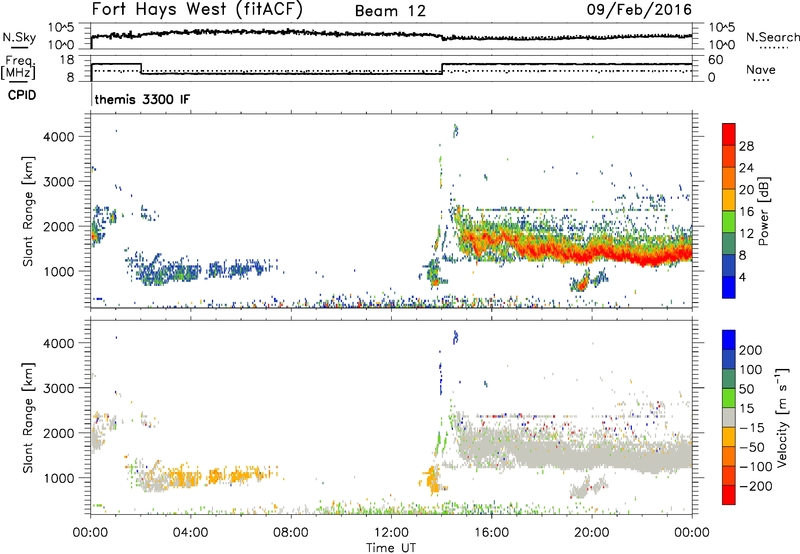The height and width of the screenshot is (554, 800).
Task: Click the 'Power [dB]' colorbar title
Action: point(763,211)
